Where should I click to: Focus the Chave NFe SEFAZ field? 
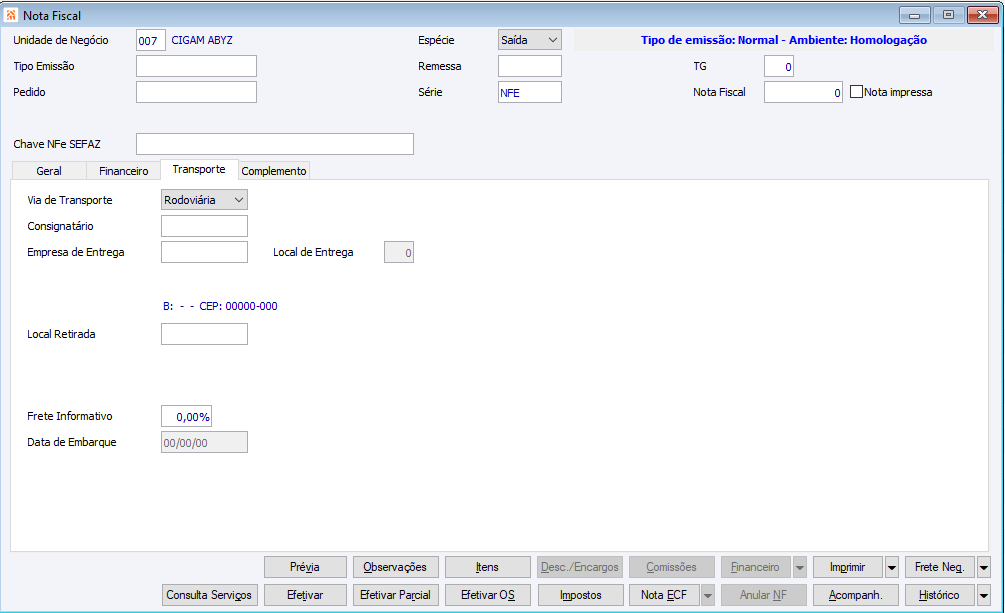[274, 144]
